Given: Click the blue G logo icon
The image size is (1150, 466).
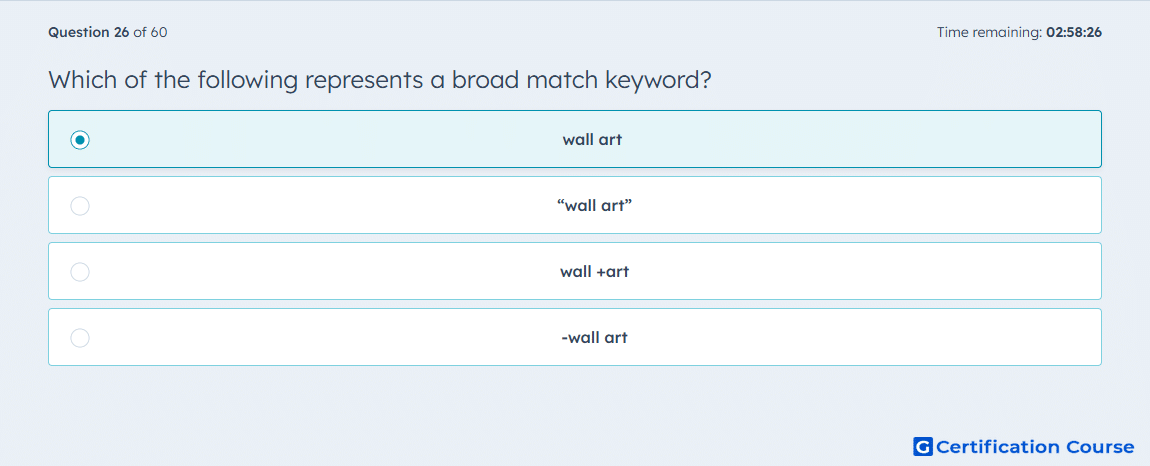Looking at the screenshot, I should [x=923, y=446].
